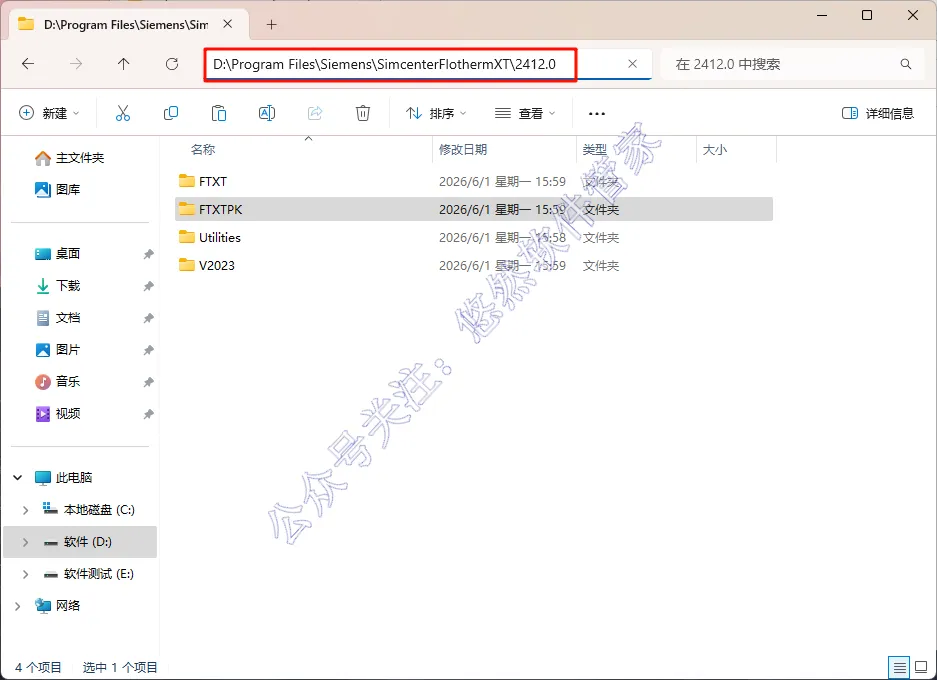Select the FTXTPK folder
Image resolution: width=937 pixels, height=680 pixels.
click(x=474, y=209)
